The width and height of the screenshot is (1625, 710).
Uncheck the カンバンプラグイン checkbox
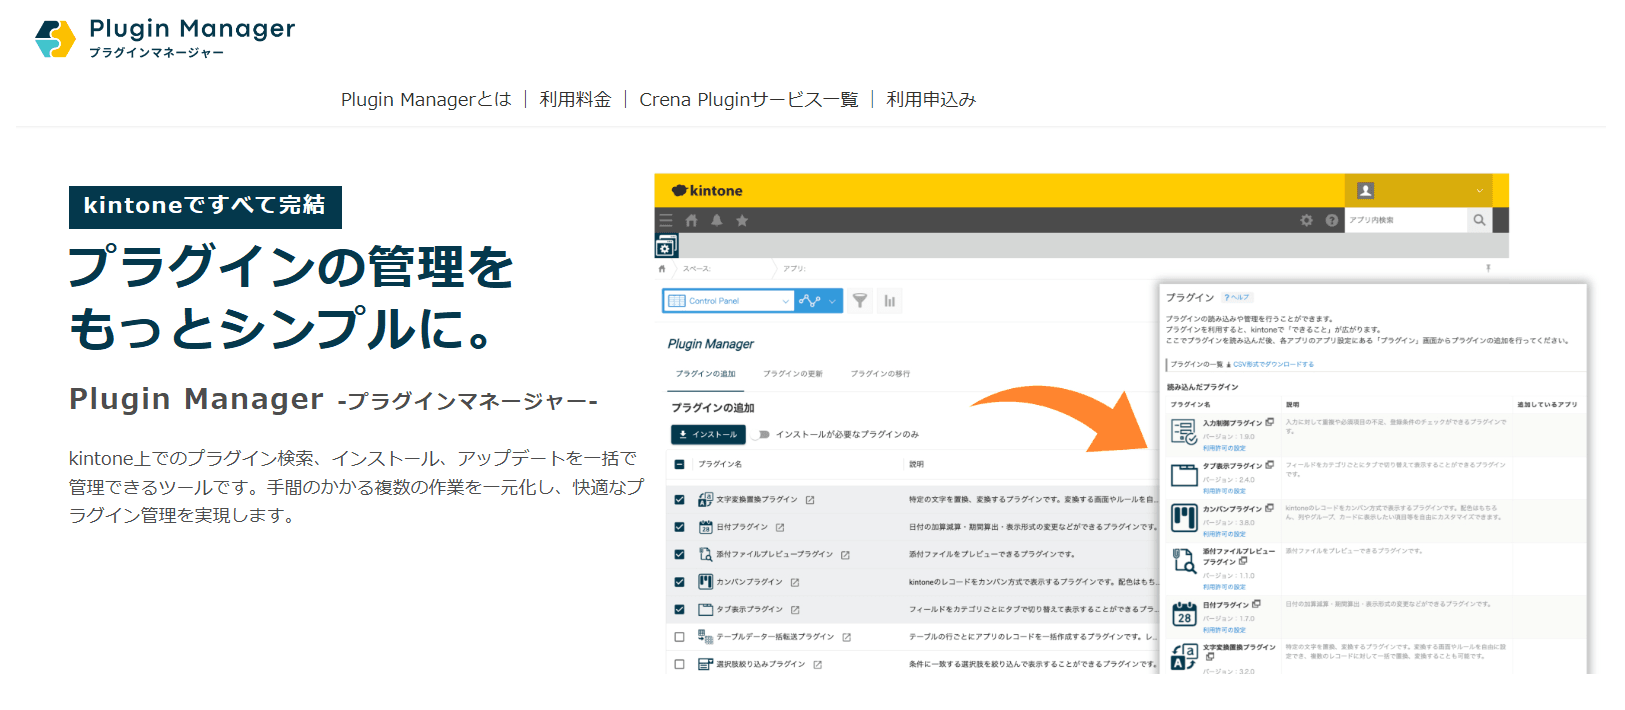[x=680, y=582]
